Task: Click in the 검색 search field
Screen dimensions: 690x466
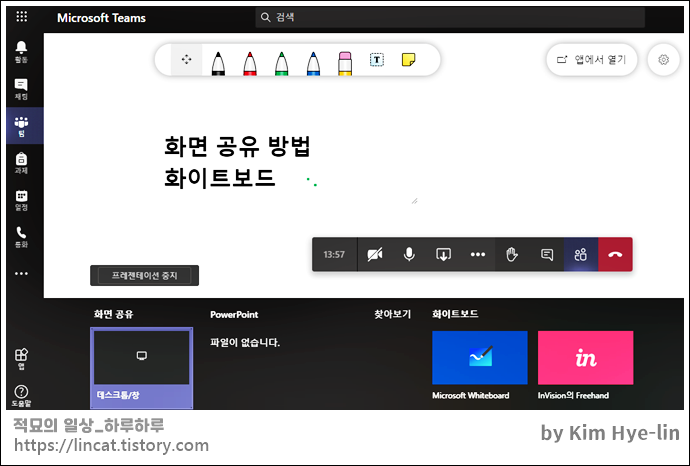Action: click(450, 17)
